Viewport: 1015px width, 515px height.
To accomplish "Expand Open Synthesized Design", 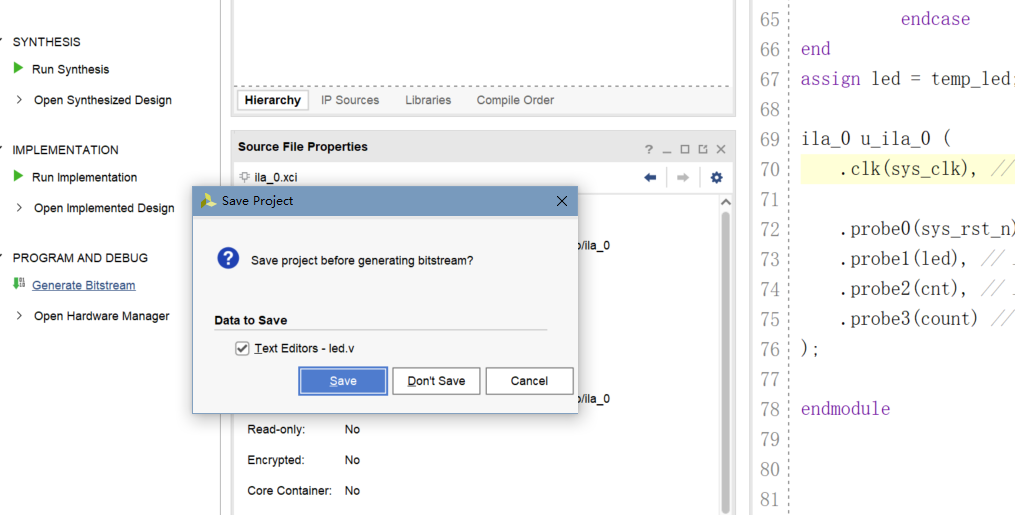I will point(19,100).
